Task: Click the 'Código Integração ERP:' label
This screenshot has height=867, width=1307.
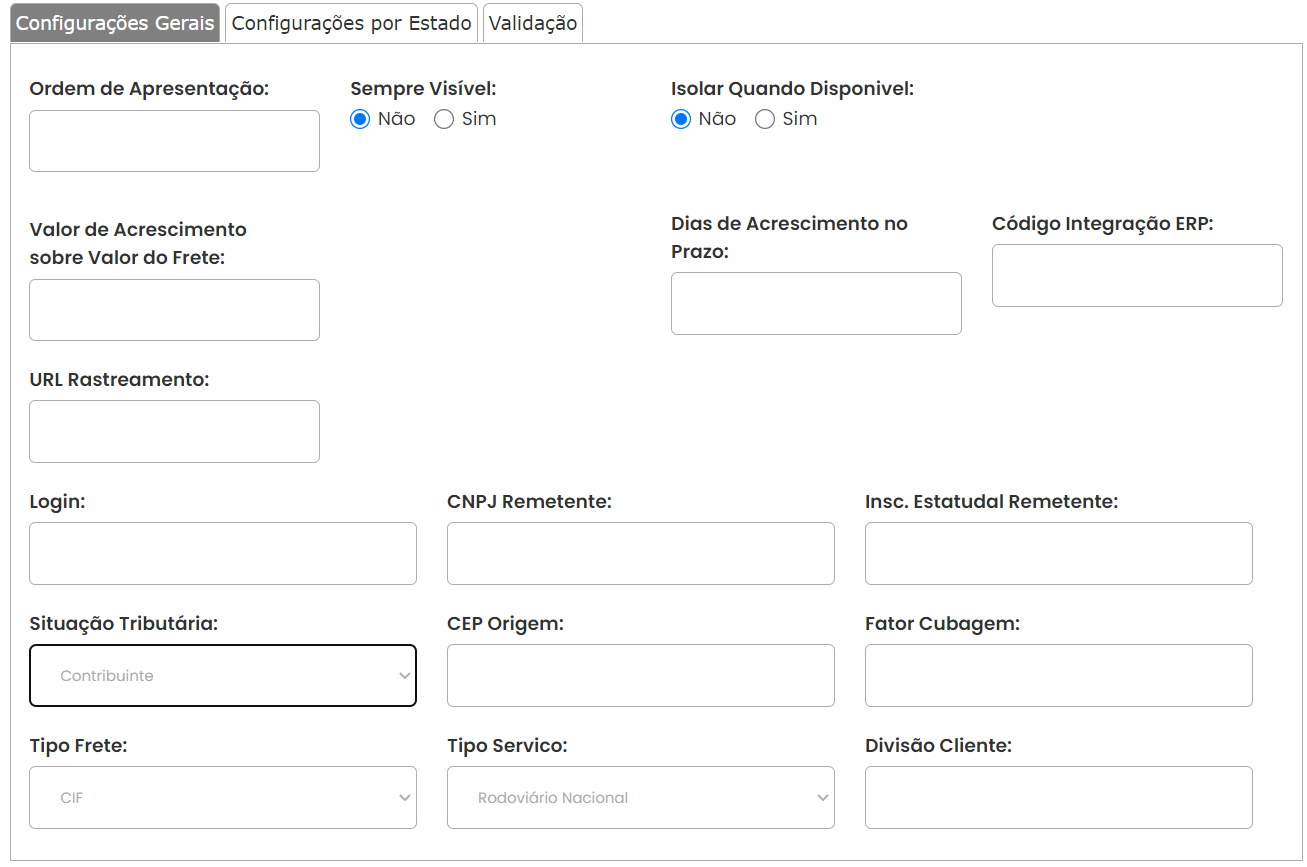Action: pos(1103,223)
